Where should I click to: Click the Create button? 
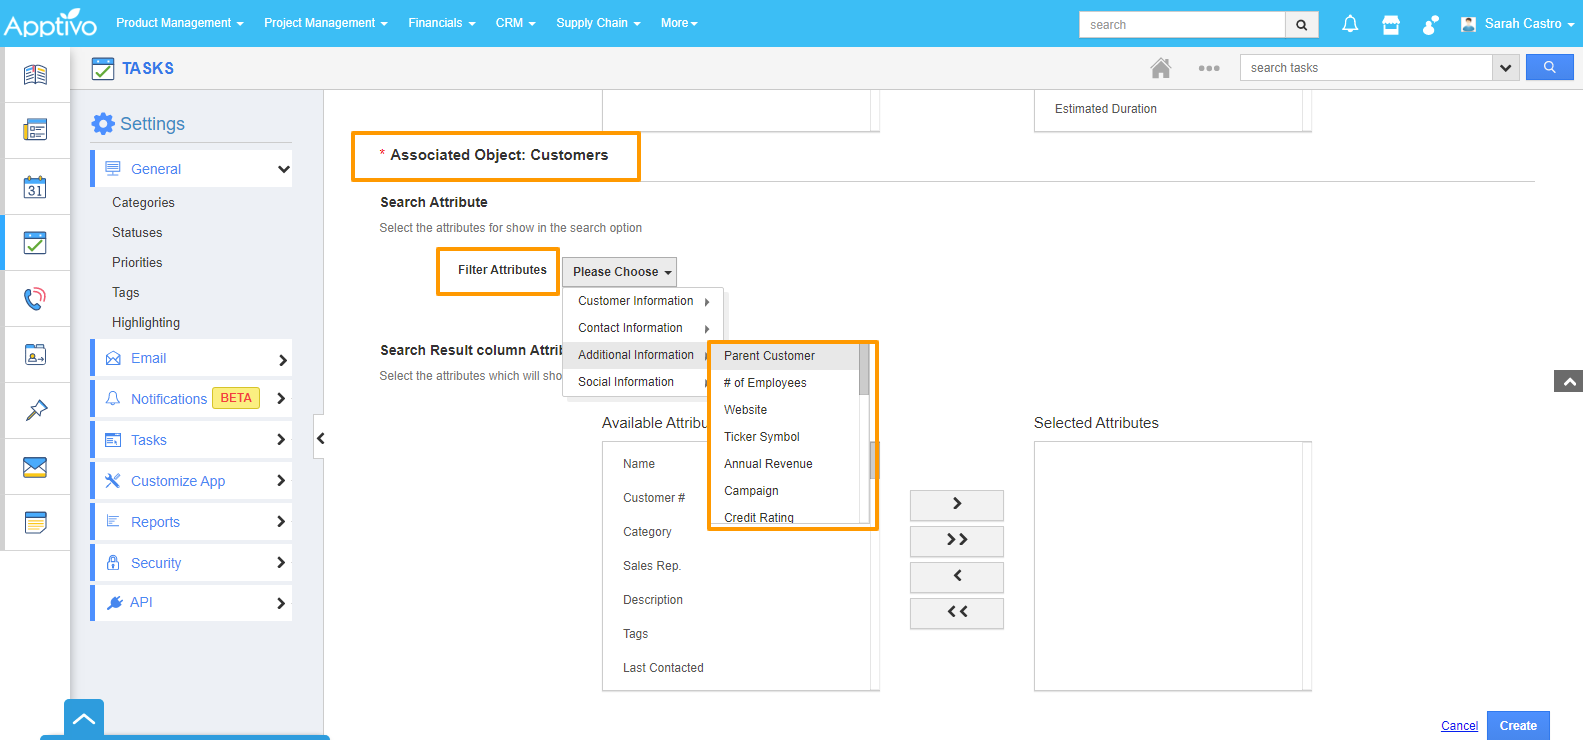click(x=1517, y=726)
